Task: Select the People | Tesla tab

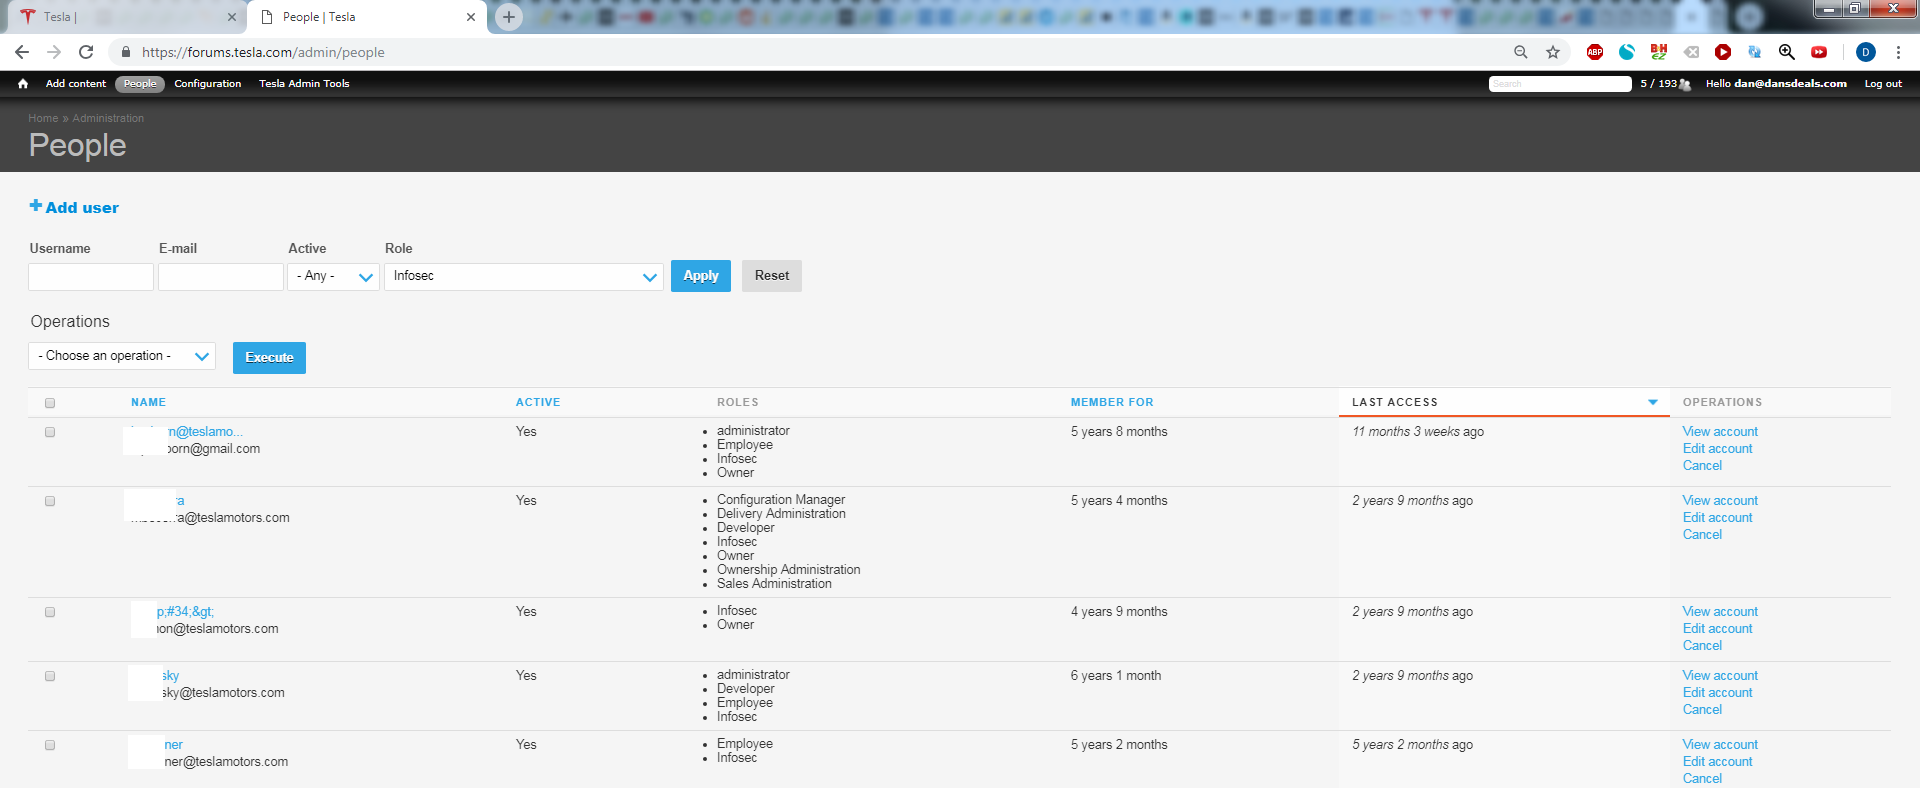Action: 367,17
